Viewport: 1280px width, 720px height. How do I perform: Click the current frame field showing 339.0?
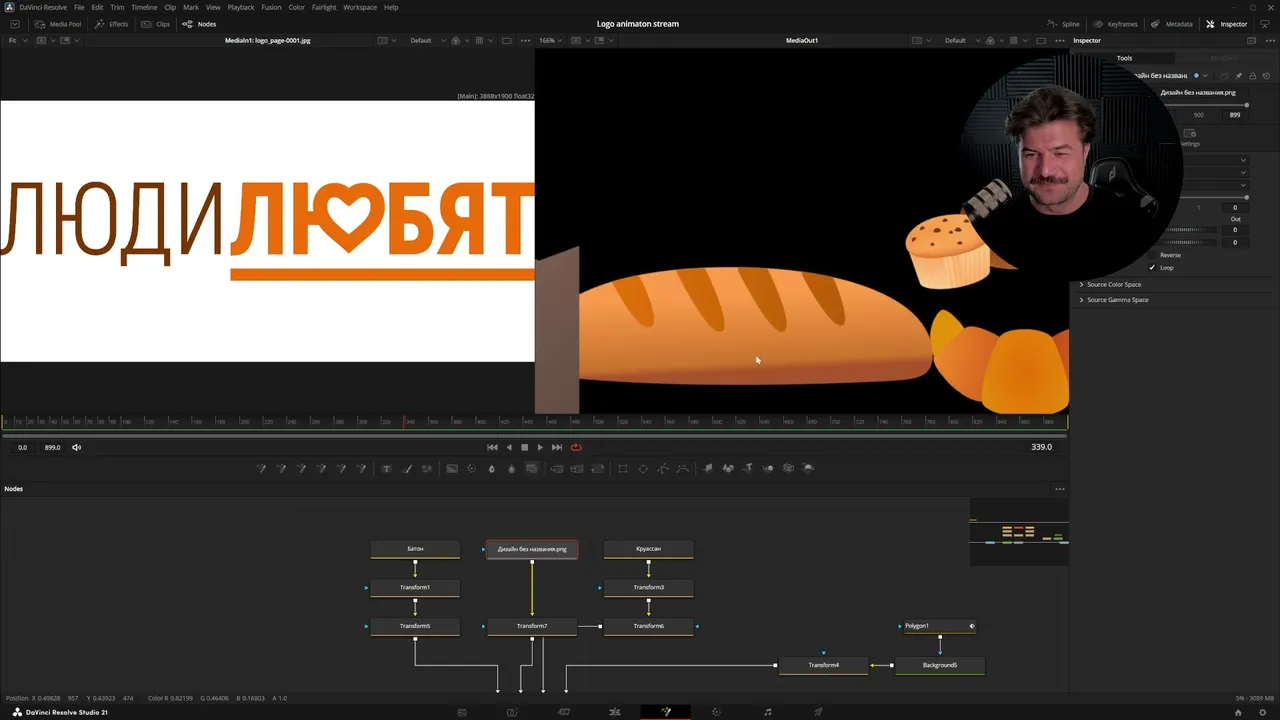click(1041, 447)
